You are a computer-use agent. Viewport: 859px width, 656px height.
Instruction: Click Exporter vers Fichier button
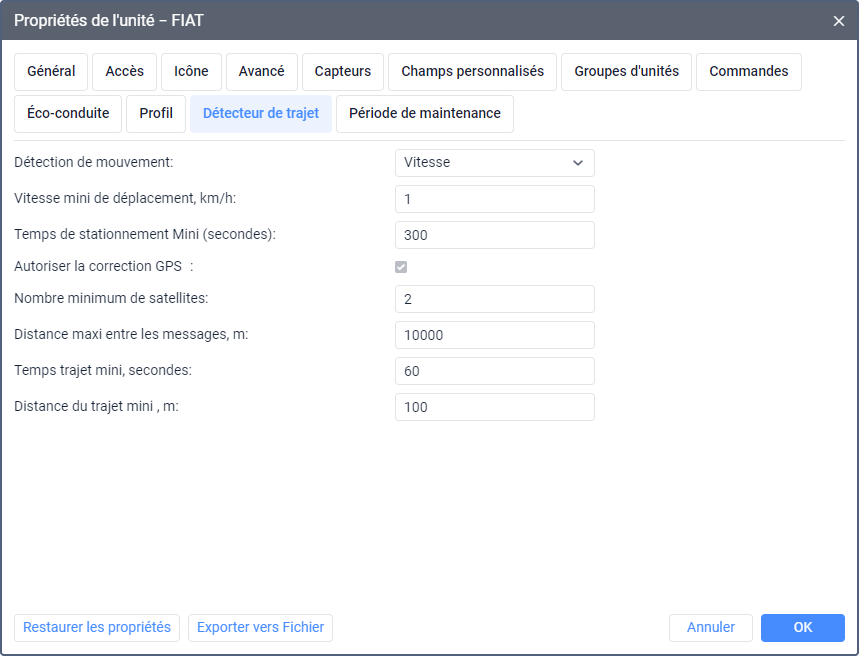[260, 628]
